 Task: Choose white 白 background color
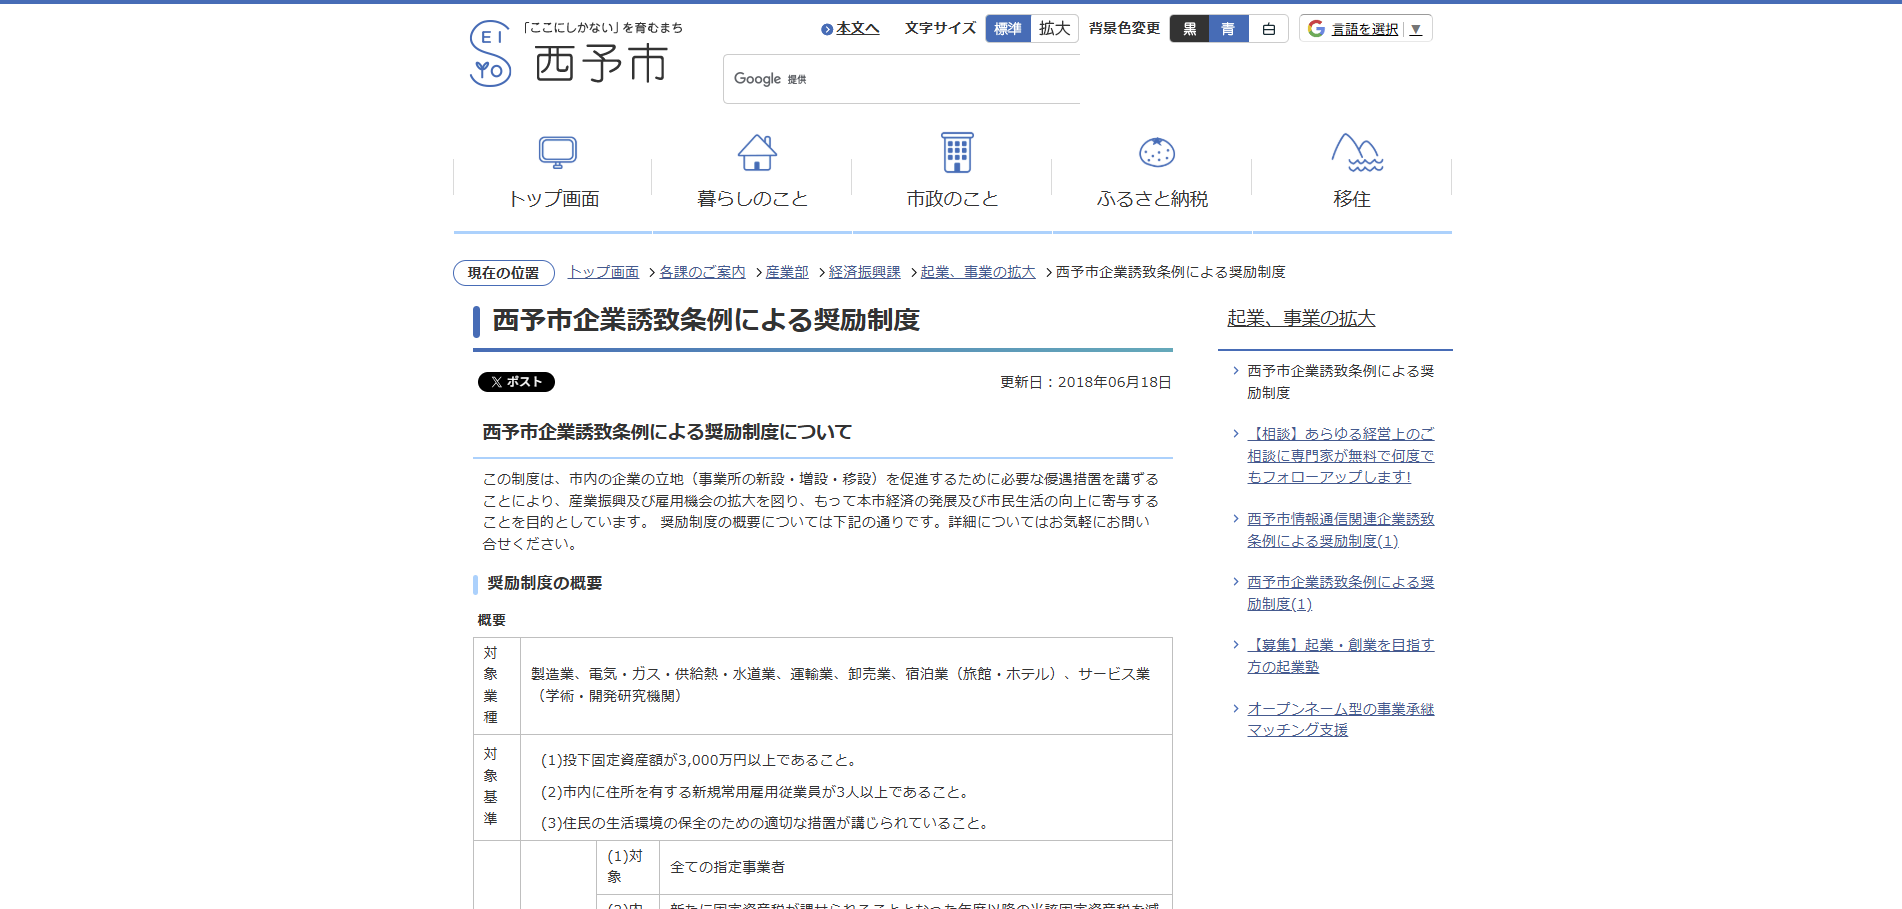click(1268, 29)
